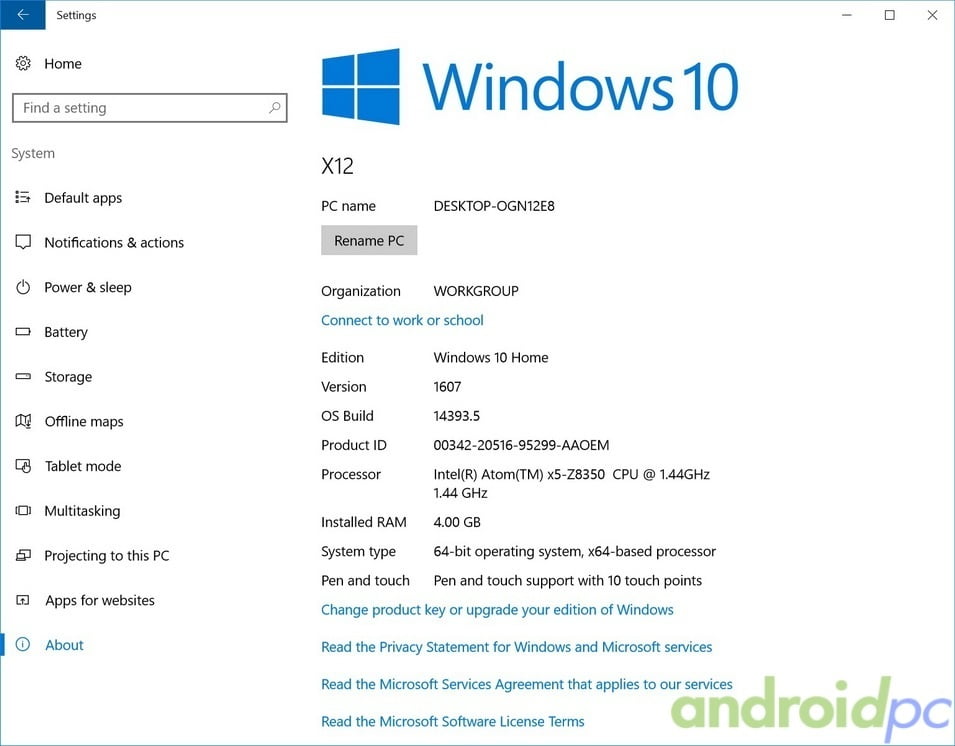This screenshot has height=746, width=955.
Task: Close the Settings window
Action: (932, 15)
